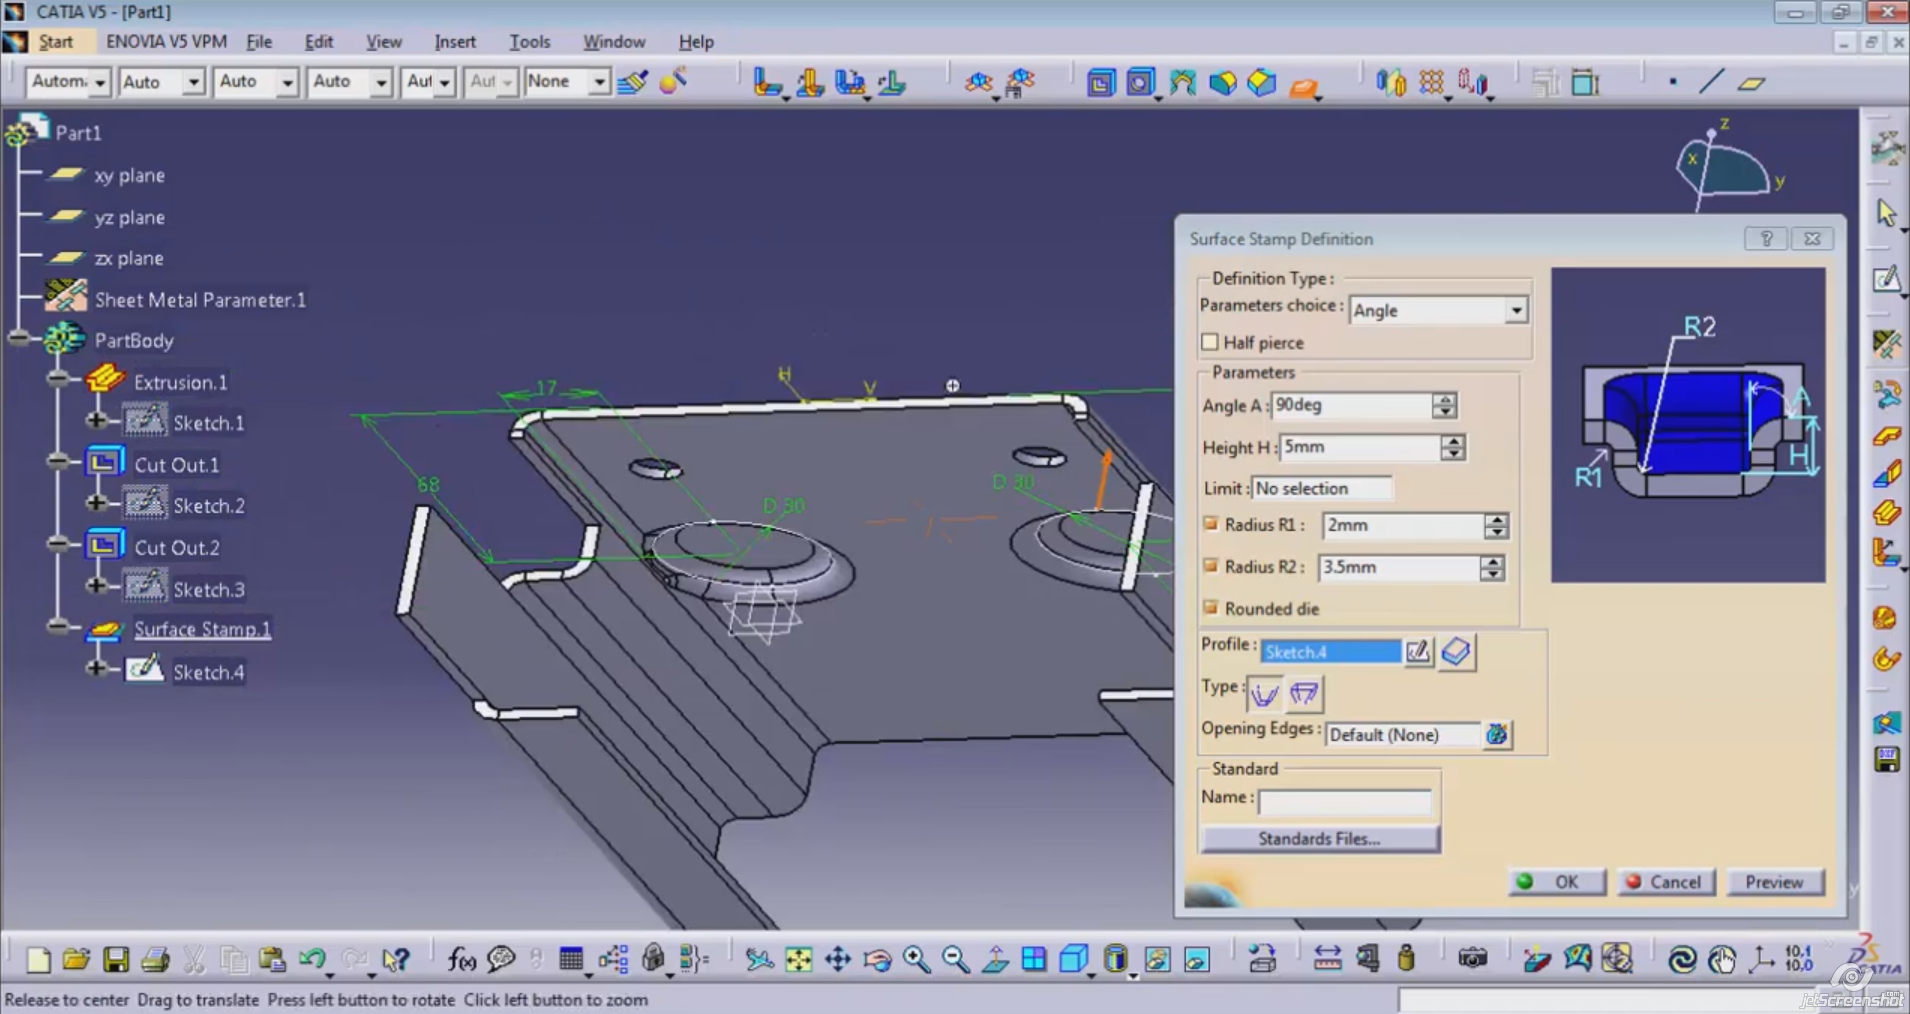
Task: Increase Angle A with spinner arrow
Action: coord(1444,399)
